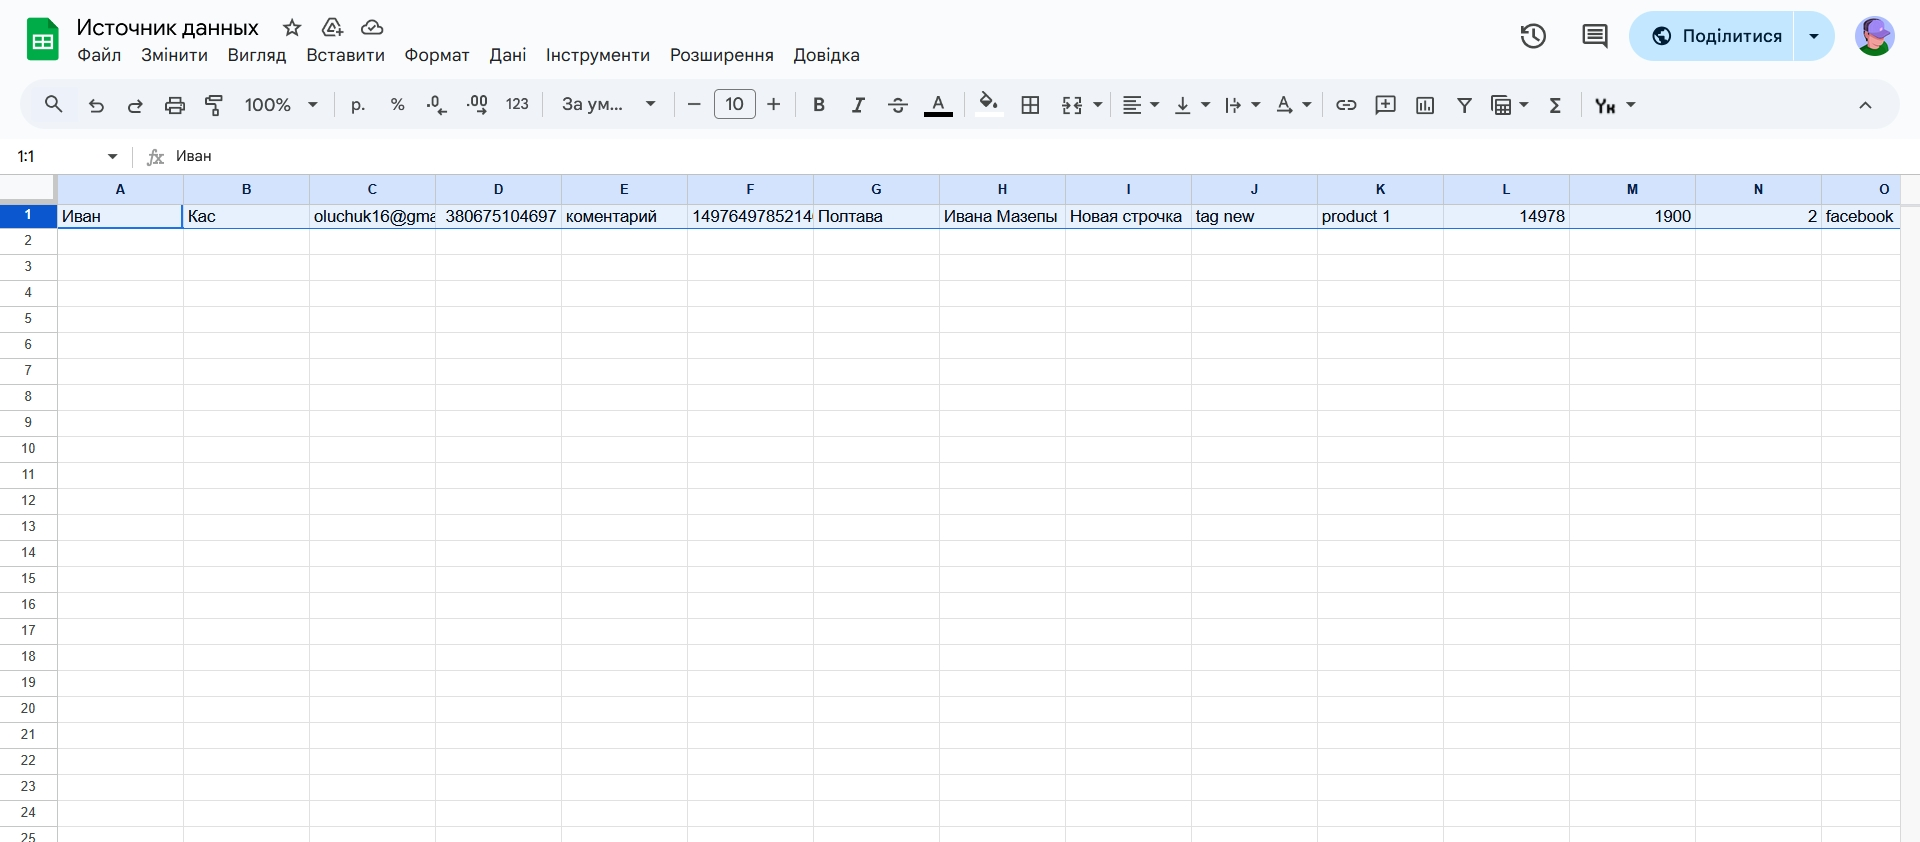
Task: Click the name box showing 1:1
Action: coord(66,157)
